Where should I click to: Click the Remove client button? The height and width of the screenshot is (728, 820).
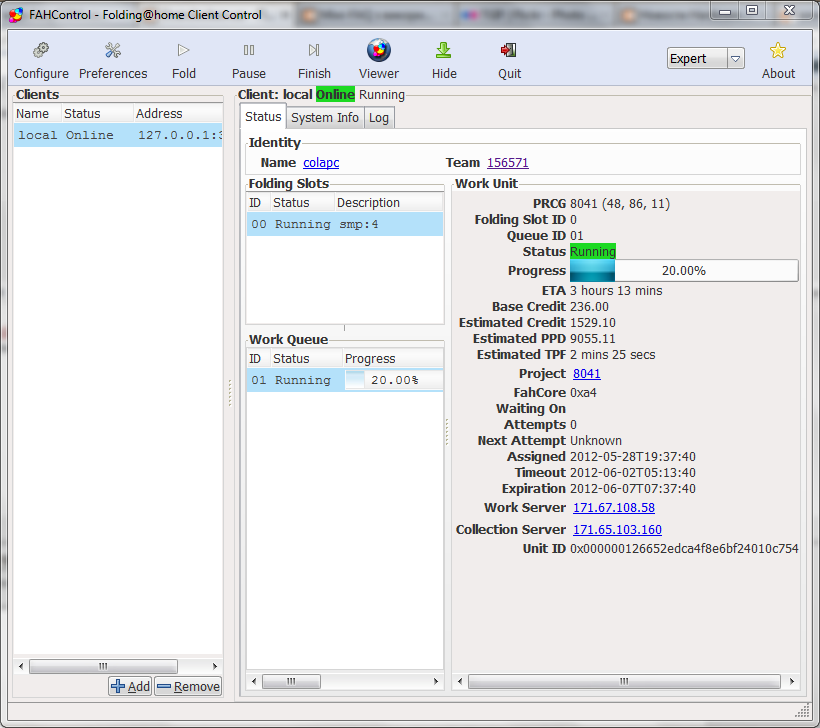coord(188,686)
